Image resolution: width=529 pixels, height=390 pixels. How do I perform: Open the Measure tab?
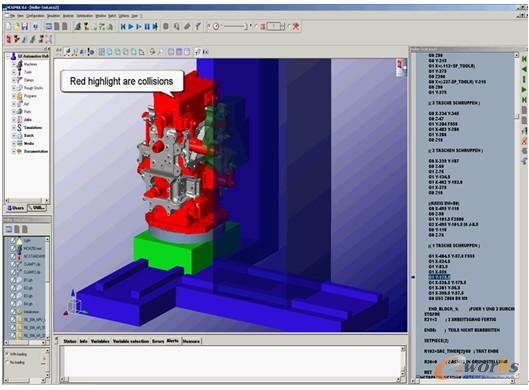(x=191, y=341)
